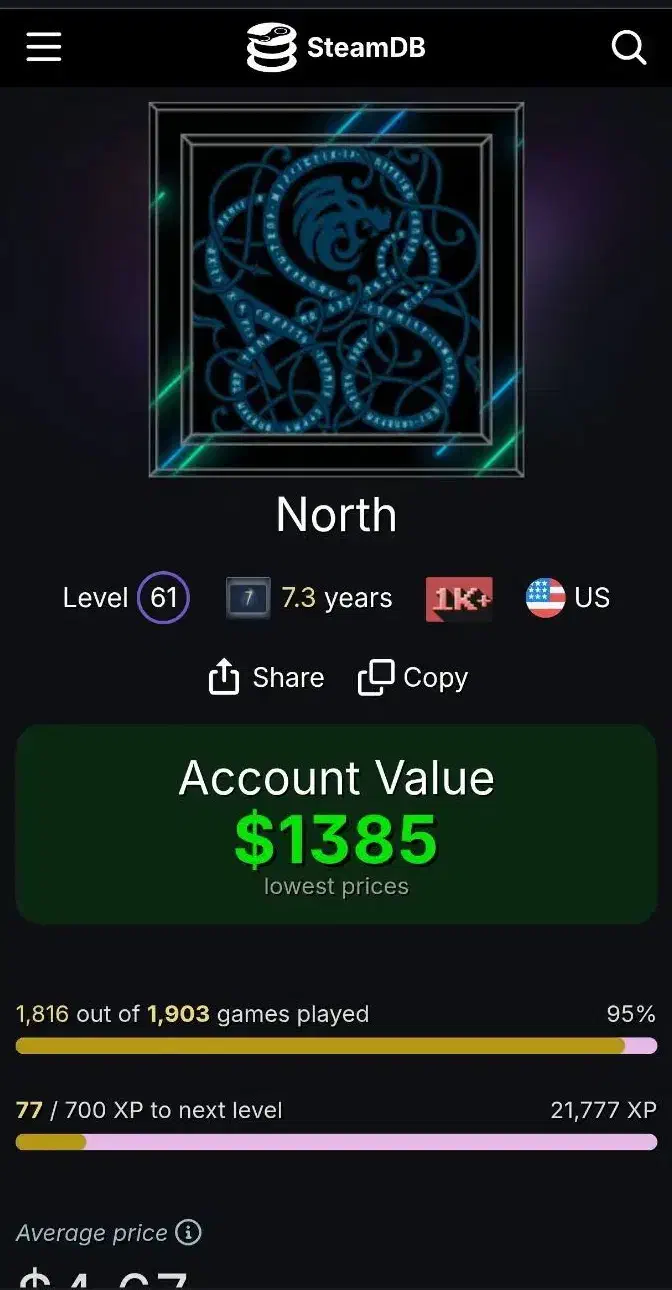Screen dimensions: 672x1290
Task: Open the search magnifier icon
Action: pyautogui.click(x=629, y=46)
